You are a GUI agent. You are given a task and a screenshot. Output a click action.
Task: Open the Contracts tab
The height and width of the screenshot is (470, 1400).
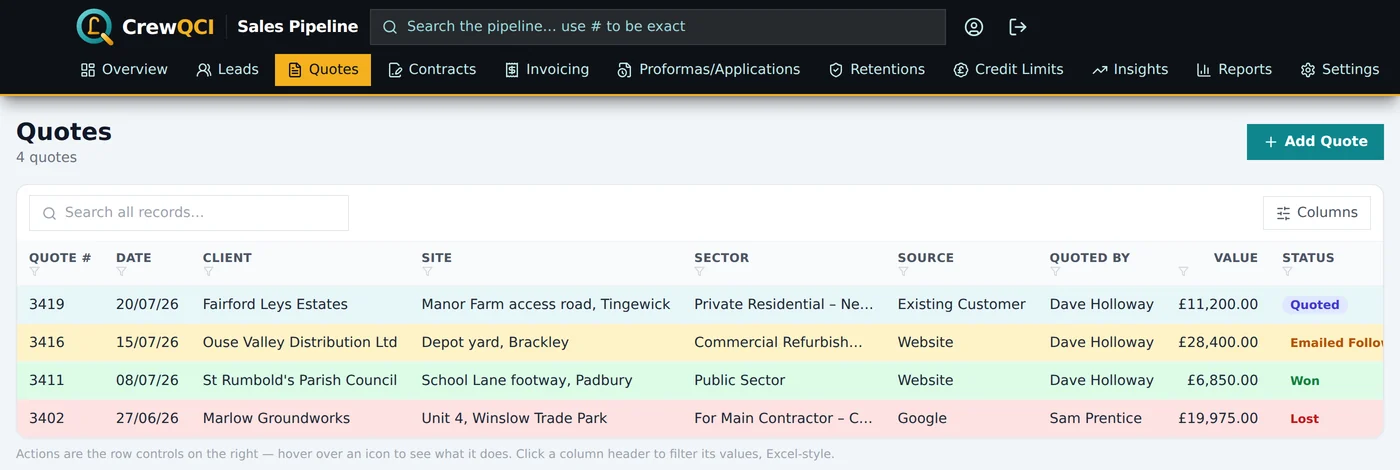tap(432, 70)
